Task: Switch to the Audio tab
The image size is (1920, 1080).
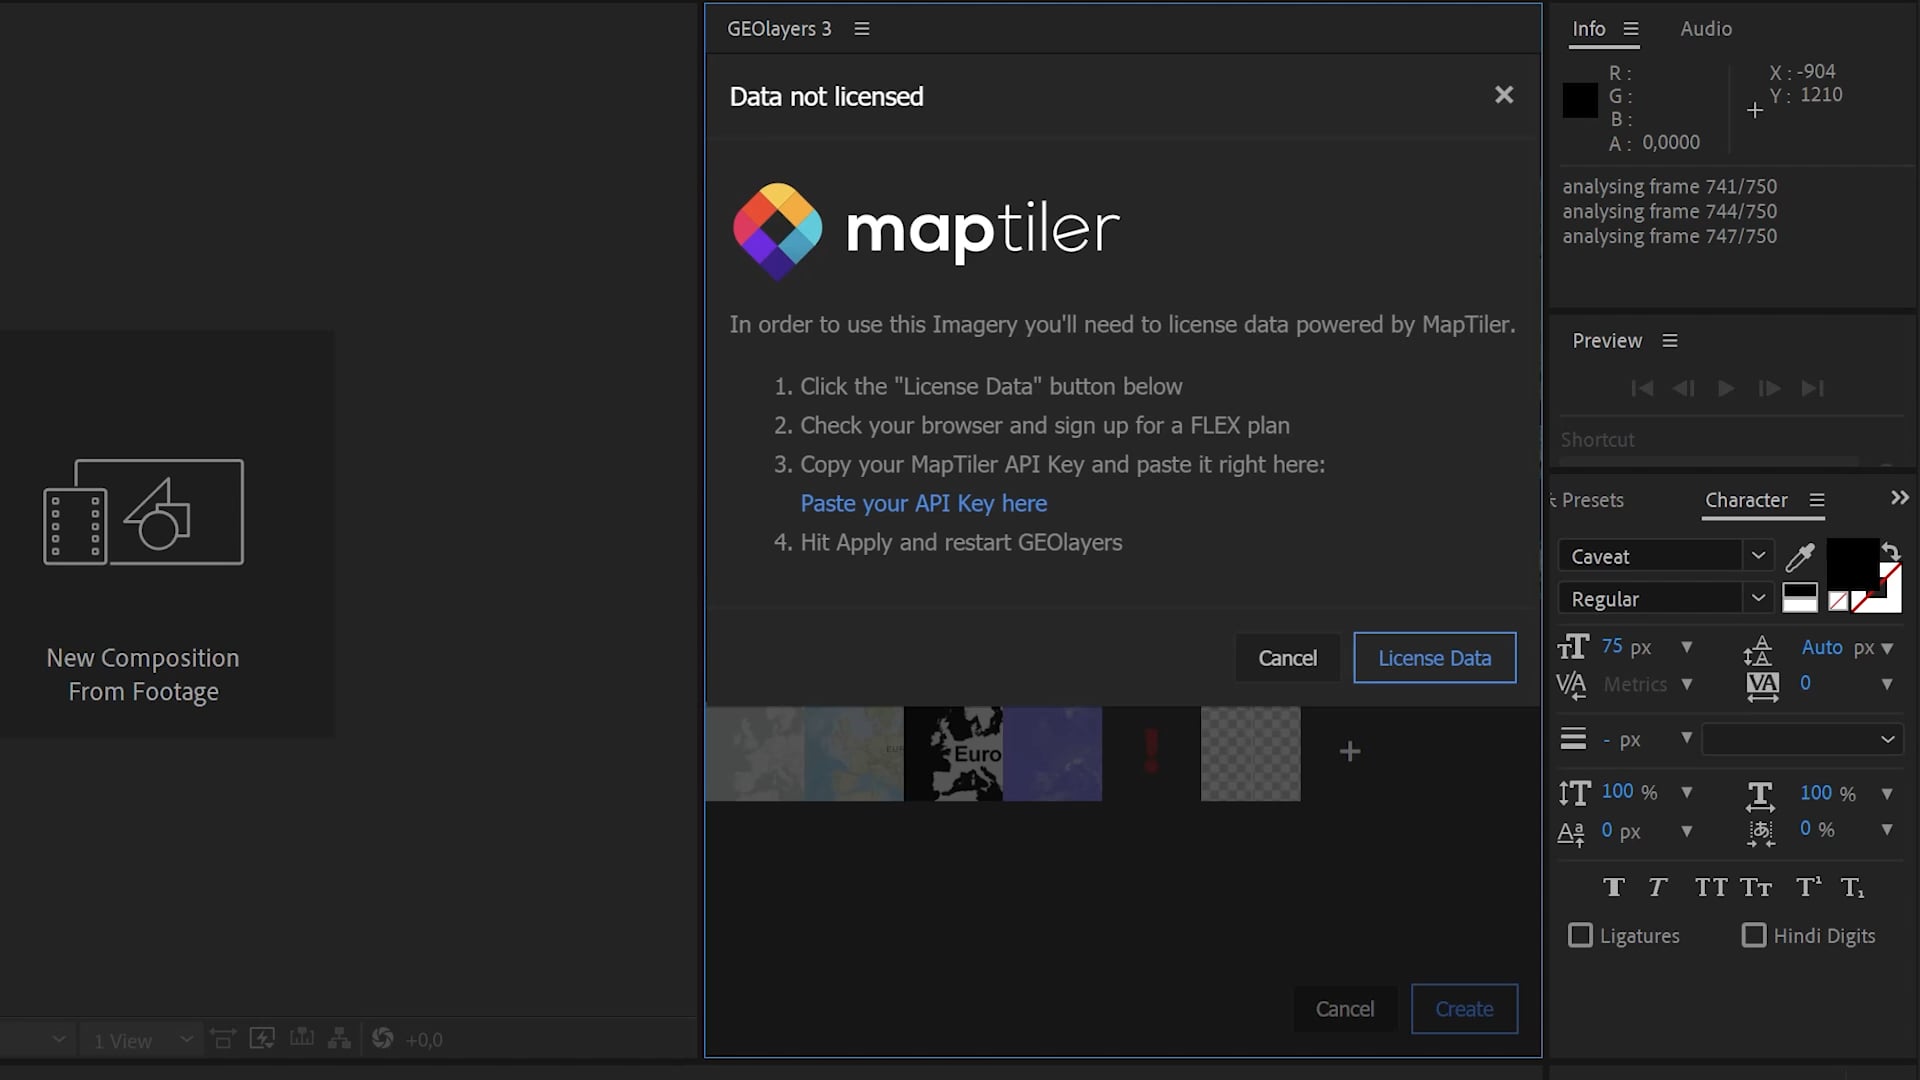Action: tap(1705, 29)
